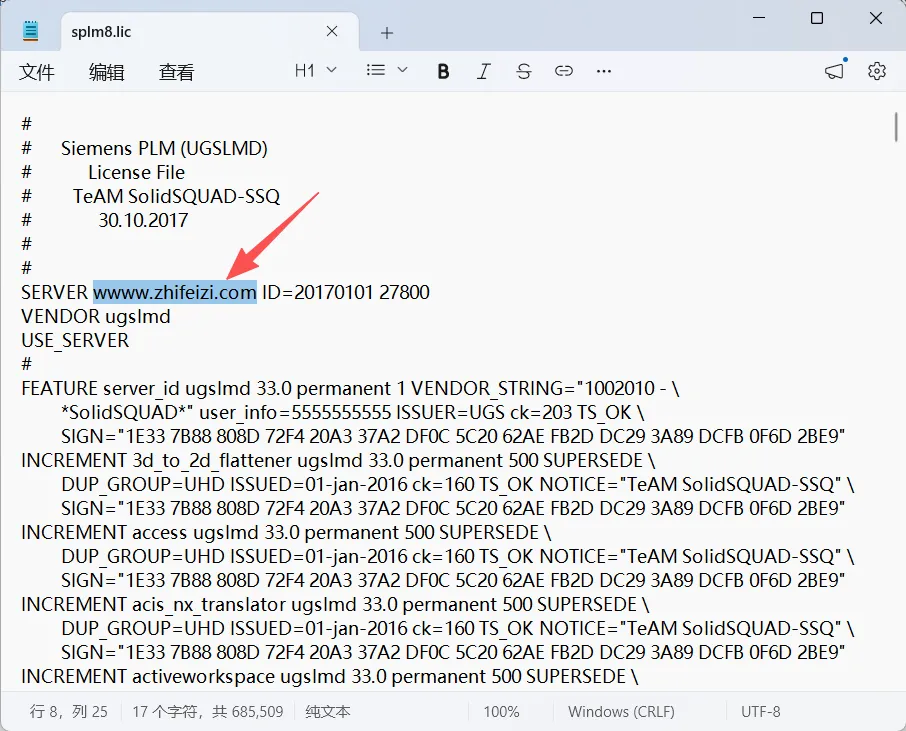This screenshot has width=906, height=731.
Task: Click the Notepad app icon in title bar
Action: click(x=30, y=31)
